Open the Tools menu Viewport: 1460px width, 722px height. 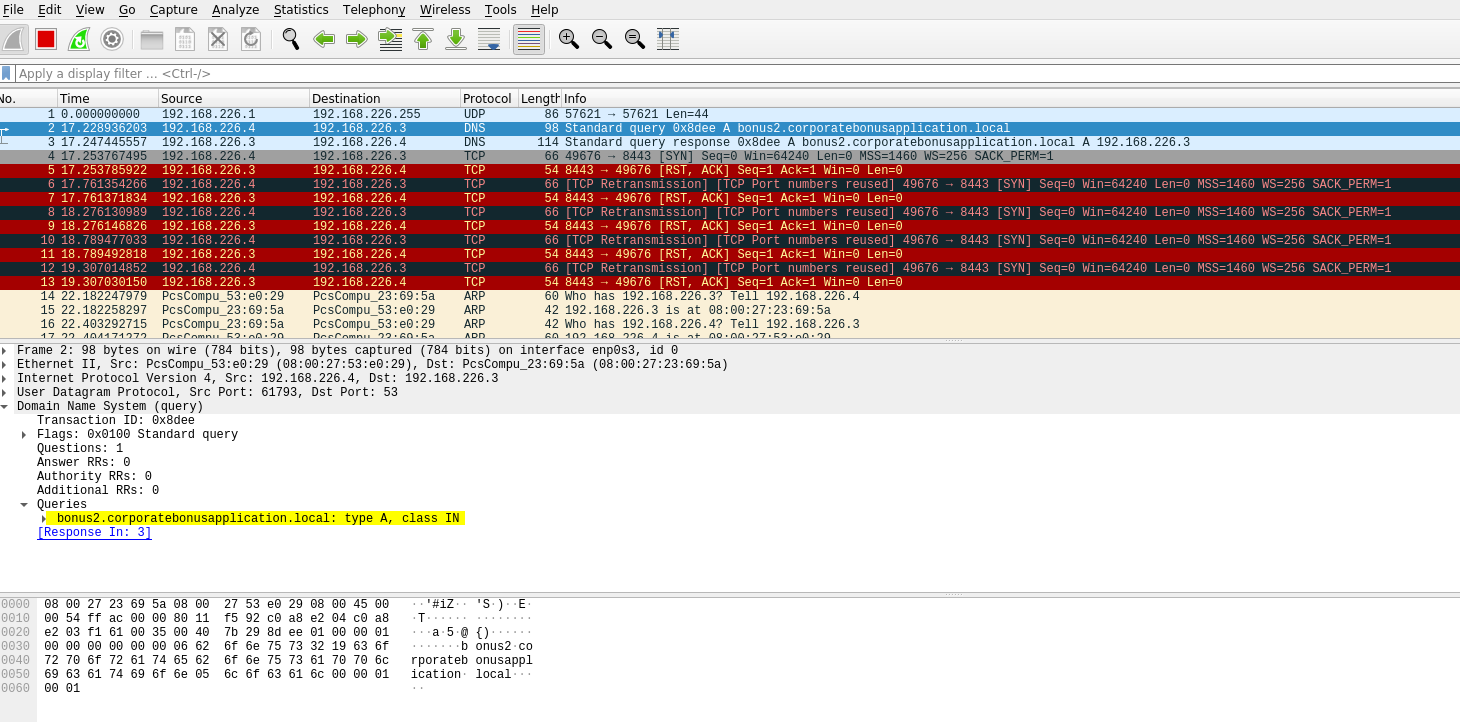(501, 9)
